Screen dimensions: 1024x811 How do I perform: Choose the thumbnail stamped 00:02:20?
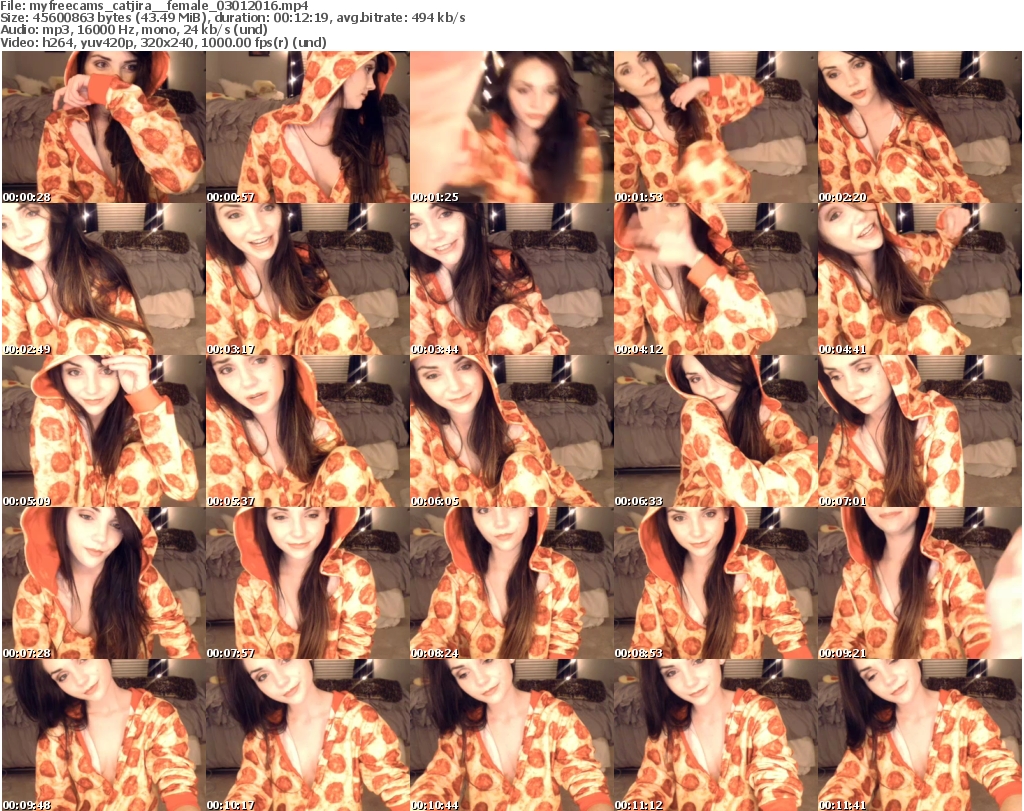pyautogui.click(x=920, y=127)
